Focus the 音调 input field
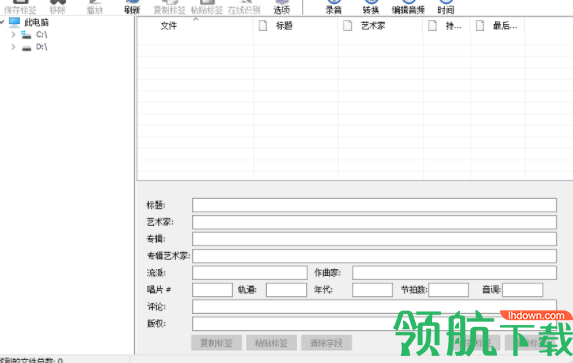 (x=523, y=290)
